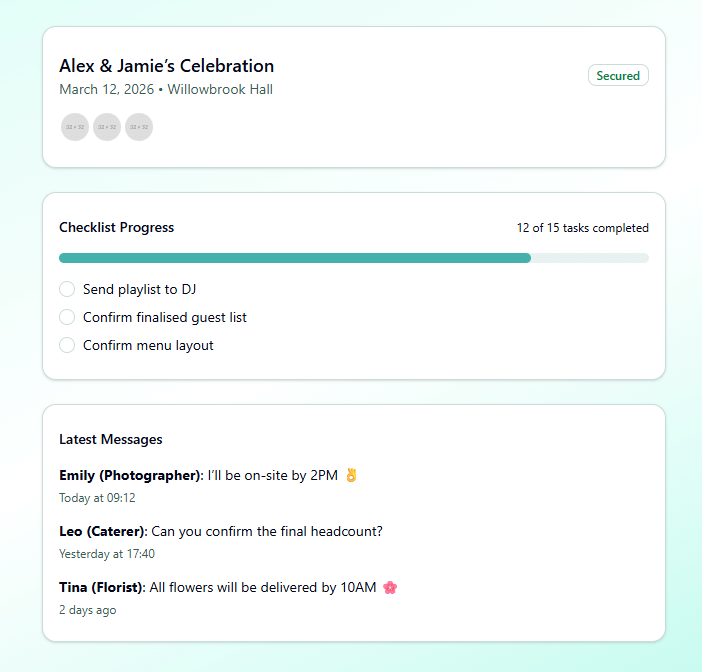Screen dimensions: 702x672
Task: Click the Alex & Jamie's Celebration title
Action: point(166,66)
